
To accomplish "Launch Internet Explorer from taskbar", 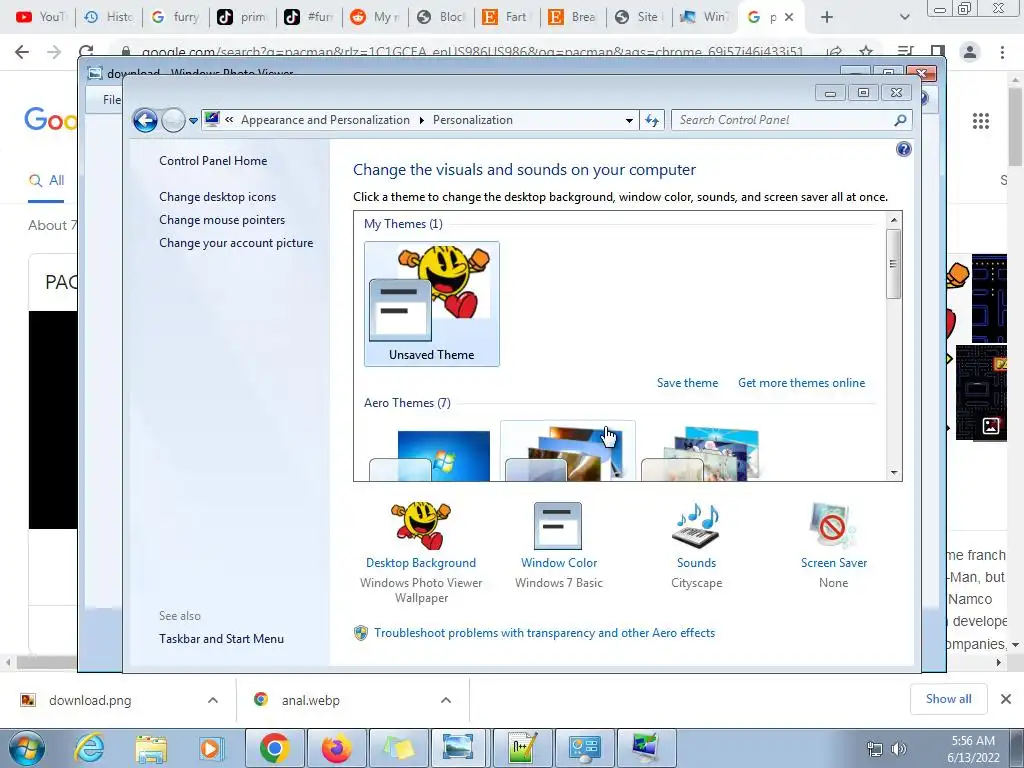I will tap(89, 748).
